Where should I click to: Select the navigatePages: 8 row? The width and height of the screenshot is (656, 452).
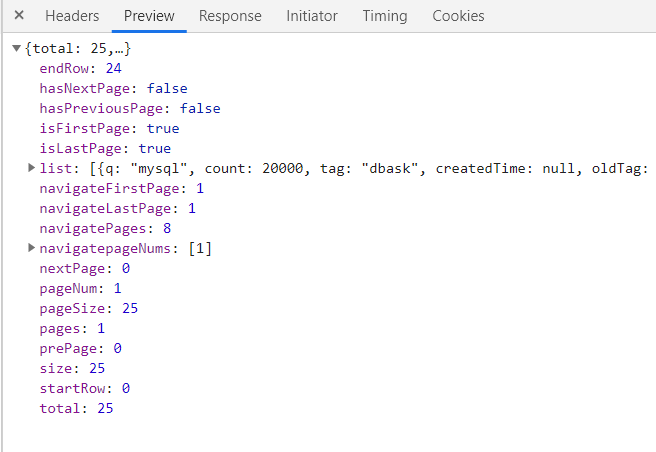point(105,229)
